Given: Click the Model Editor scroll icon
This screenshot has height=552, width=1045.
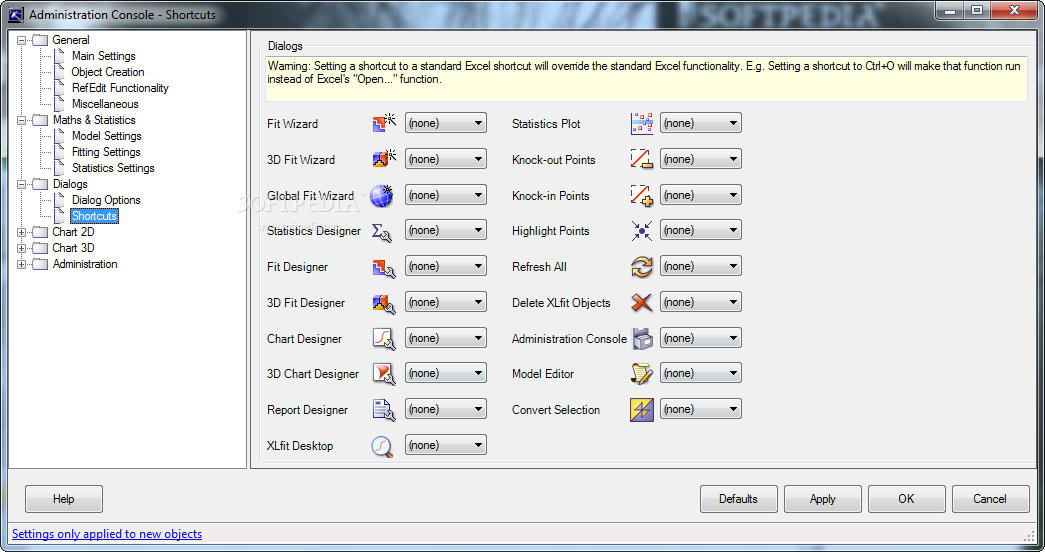Looking at the screenshot, I should 642,374.
